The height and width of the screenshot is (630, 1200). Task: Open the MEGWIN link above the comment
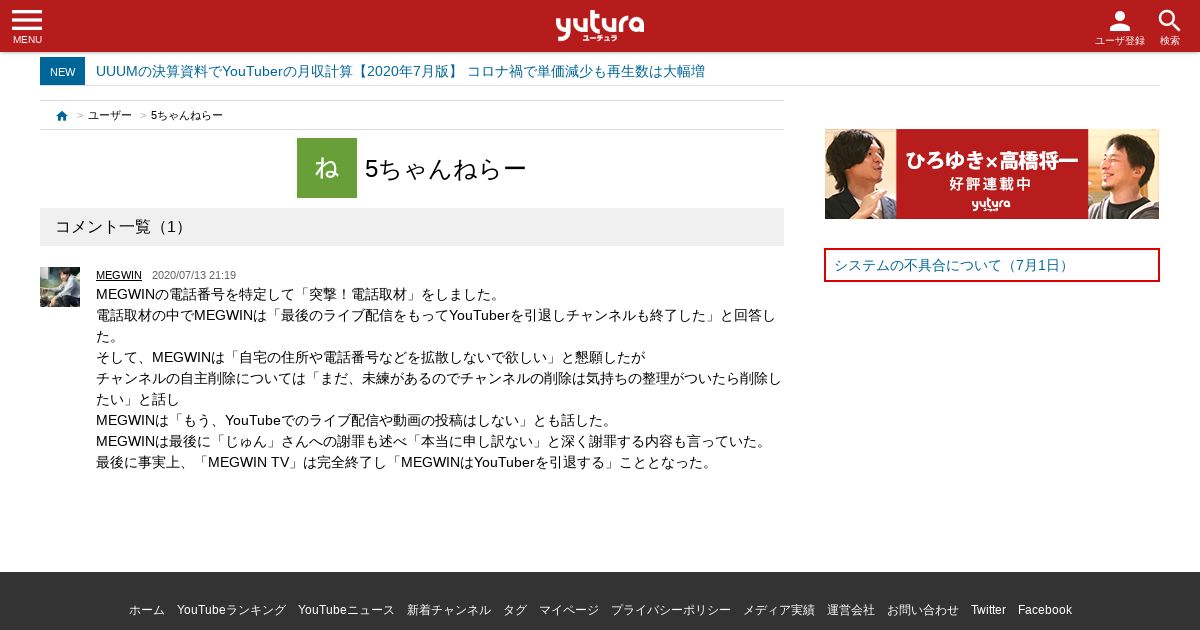[x=119, y=275]
